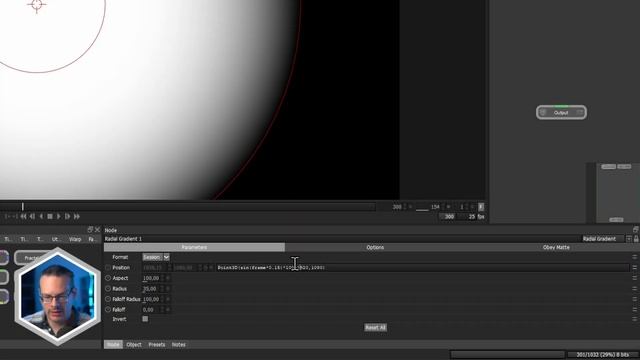
Task: Stop playback with the square button
Action: [x=50, y=216]
